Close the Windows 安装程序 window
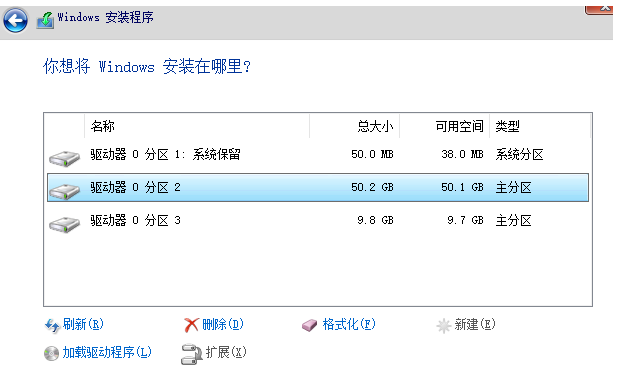Viewport: 624px width, 374px height. click(599, 10)
